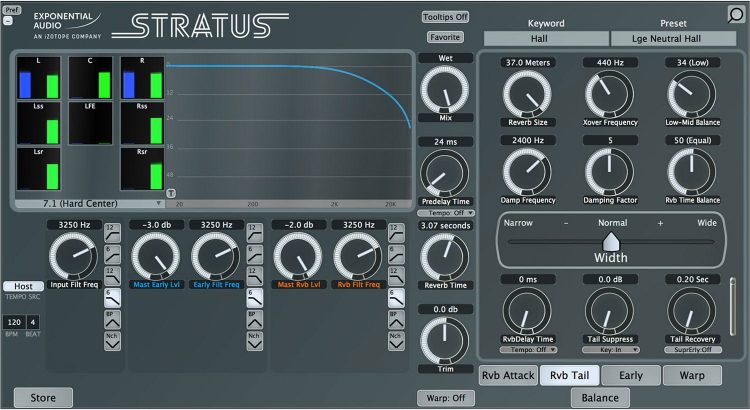Image resolution: width=750 pixels, height=410 pixels.
Task: Select 6 dB highpass for Early filter
Action: point(254,255)
